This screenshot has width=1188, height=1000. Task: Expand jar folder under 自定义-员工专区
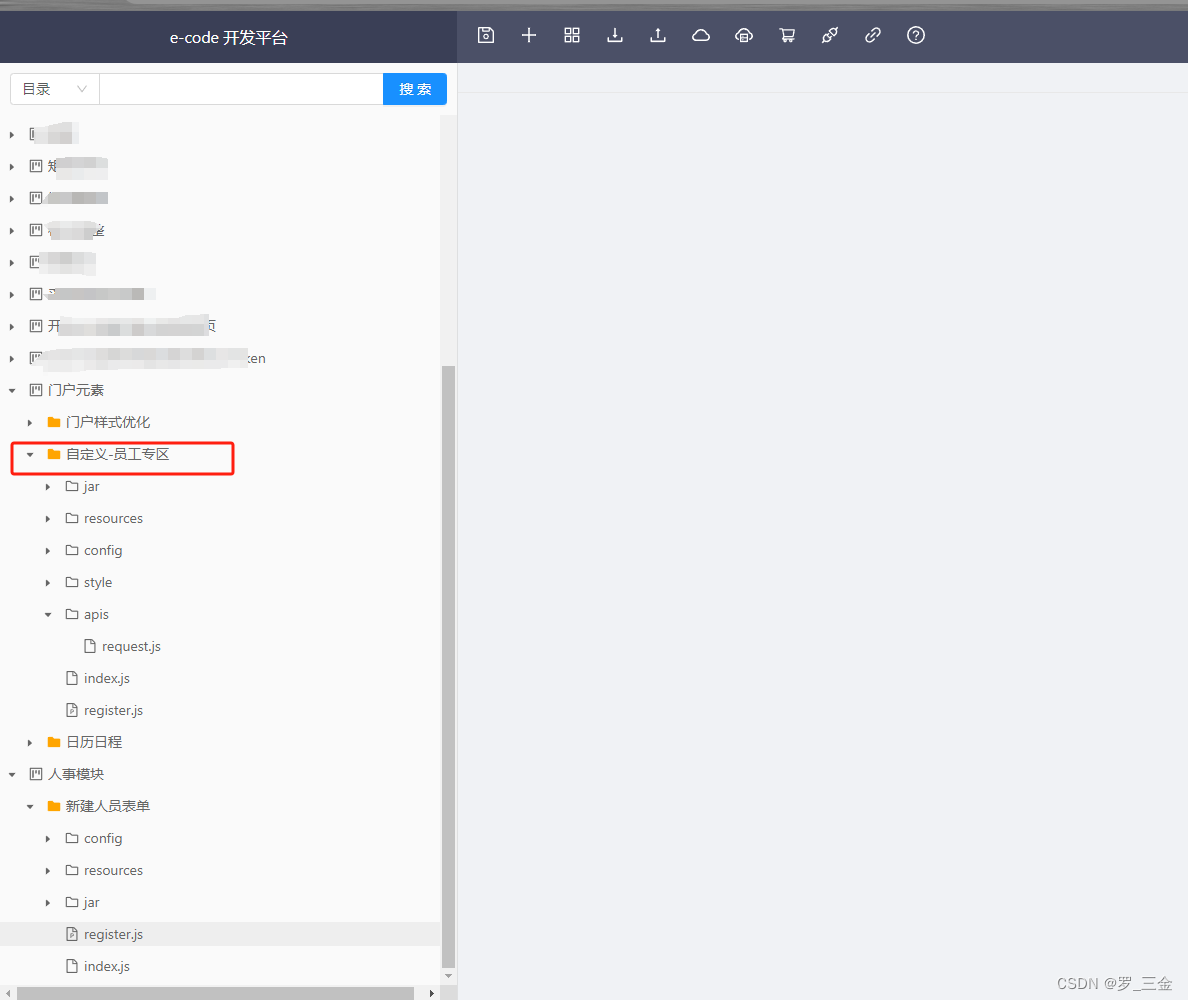click(x=48, y=486)
